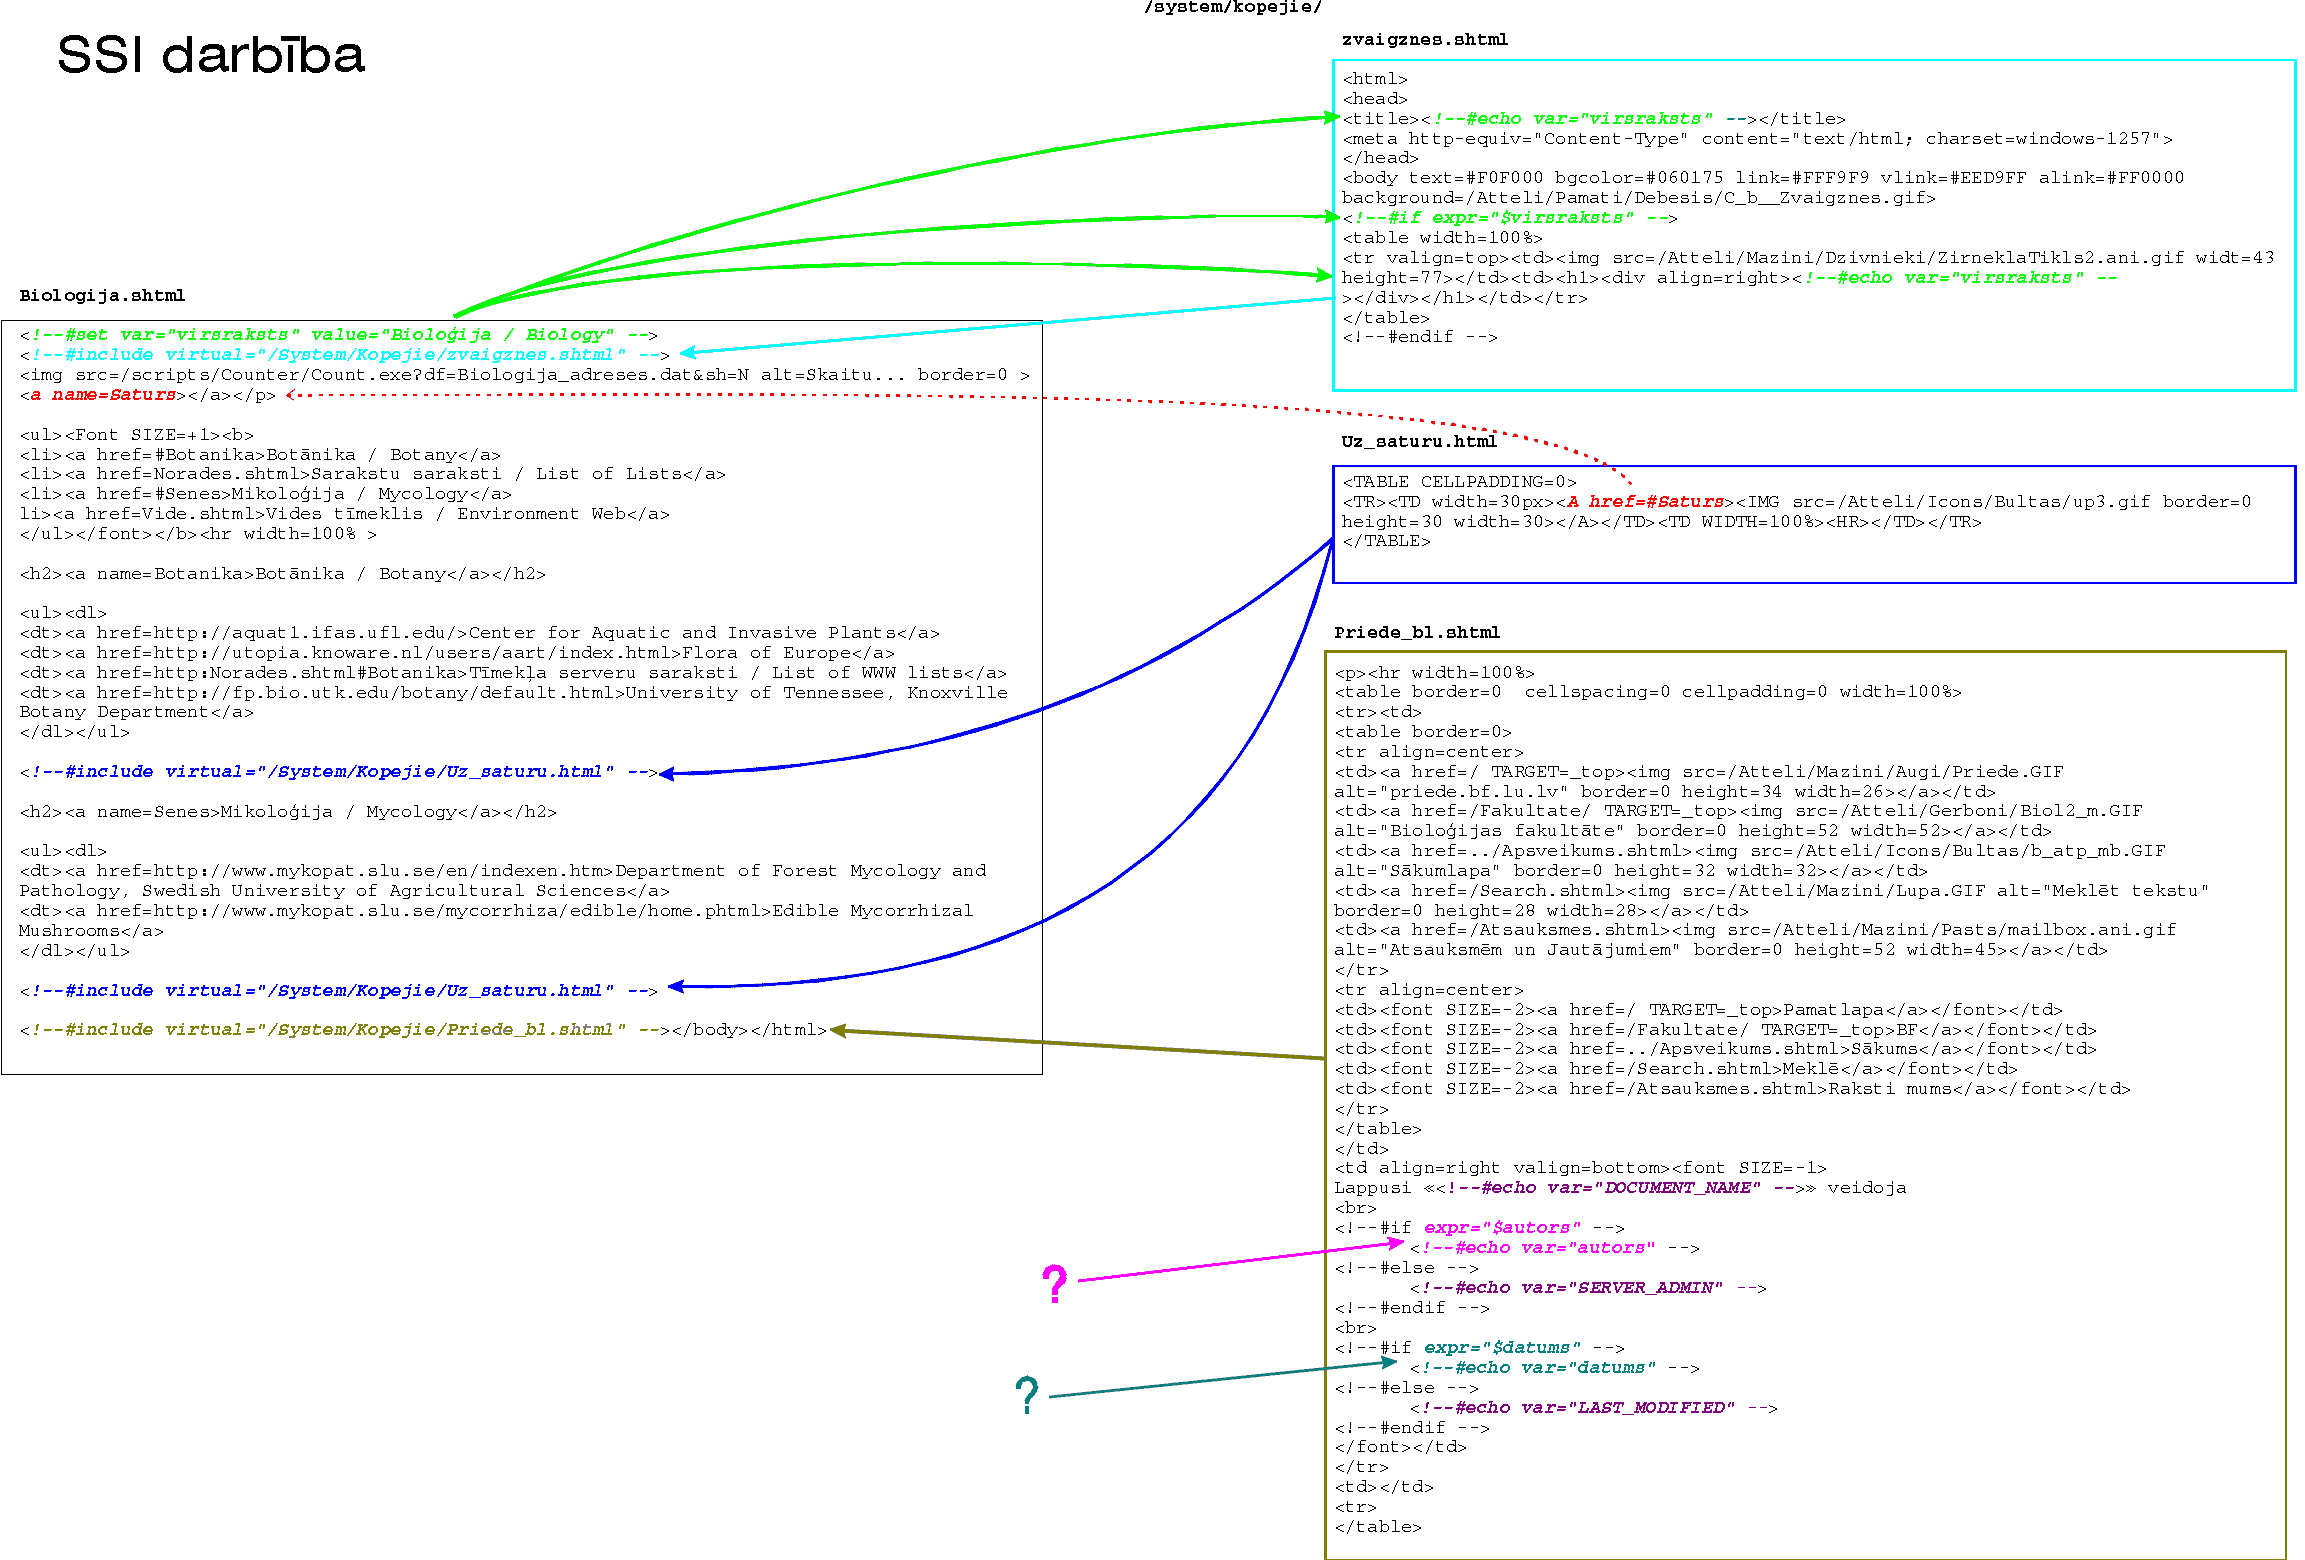Click the cyan include zvaigznes.shtml directive
This screenshot has width=2305, height=1560.
(344, 354)
